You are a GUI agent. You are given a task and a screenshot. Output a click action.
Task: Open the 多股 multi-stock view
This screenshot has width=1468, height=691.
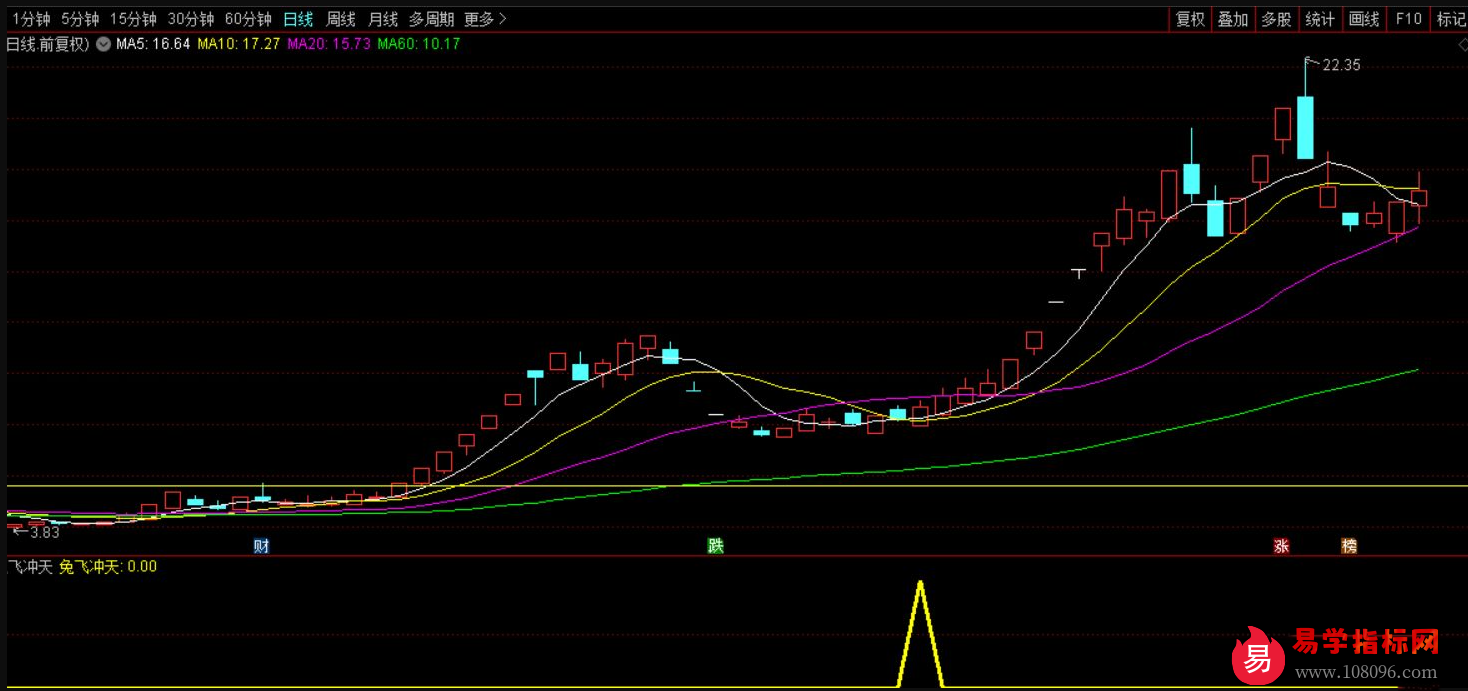(x=1276, y=19)
